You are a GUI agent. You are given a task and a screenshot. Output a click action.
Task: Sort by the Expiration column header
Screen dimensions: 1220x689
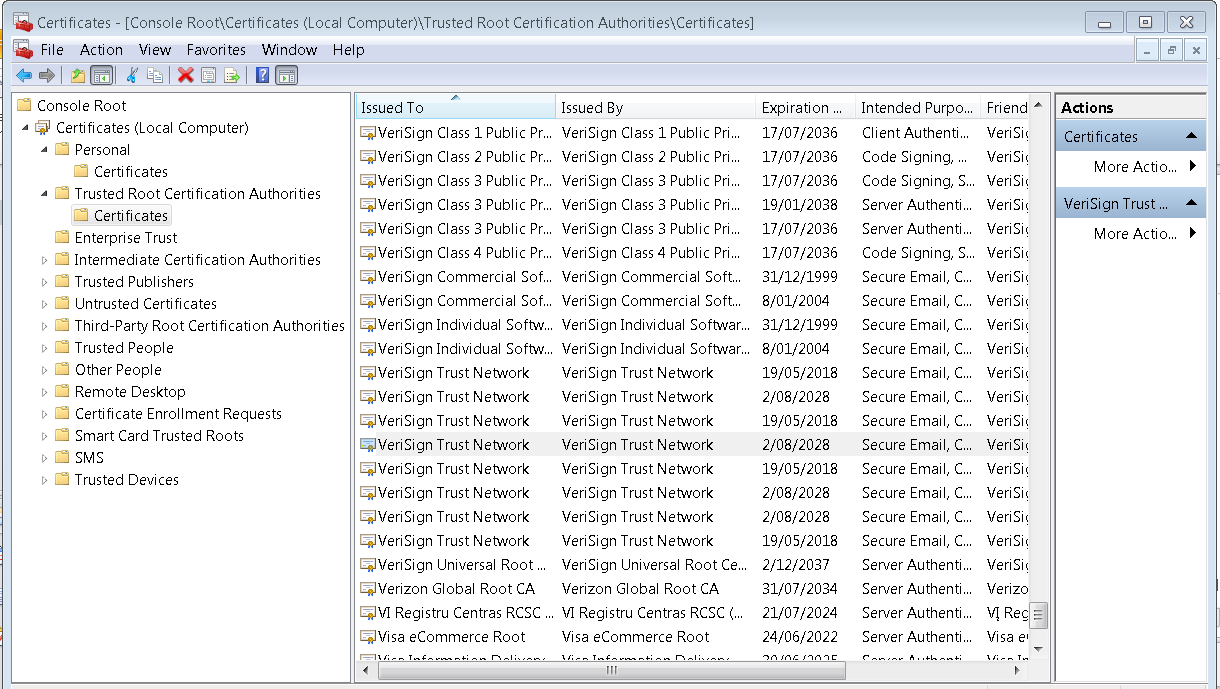click(805, 107)
